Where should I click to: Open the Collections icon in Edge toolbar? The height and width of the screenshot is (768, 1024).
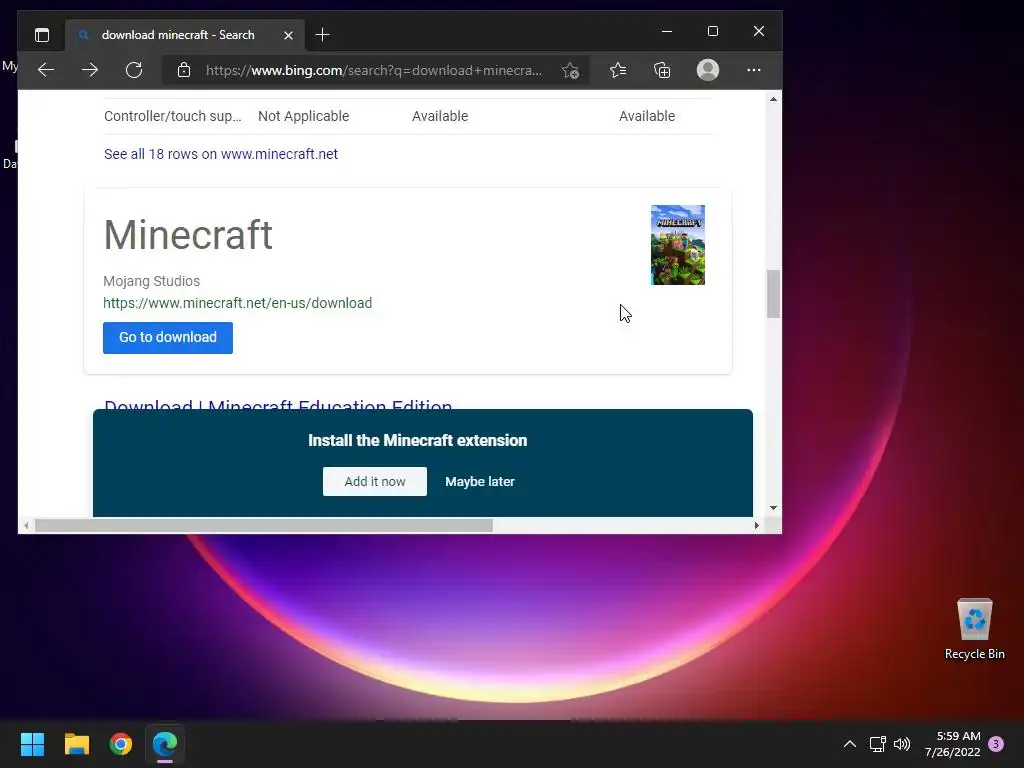point(662,70)
